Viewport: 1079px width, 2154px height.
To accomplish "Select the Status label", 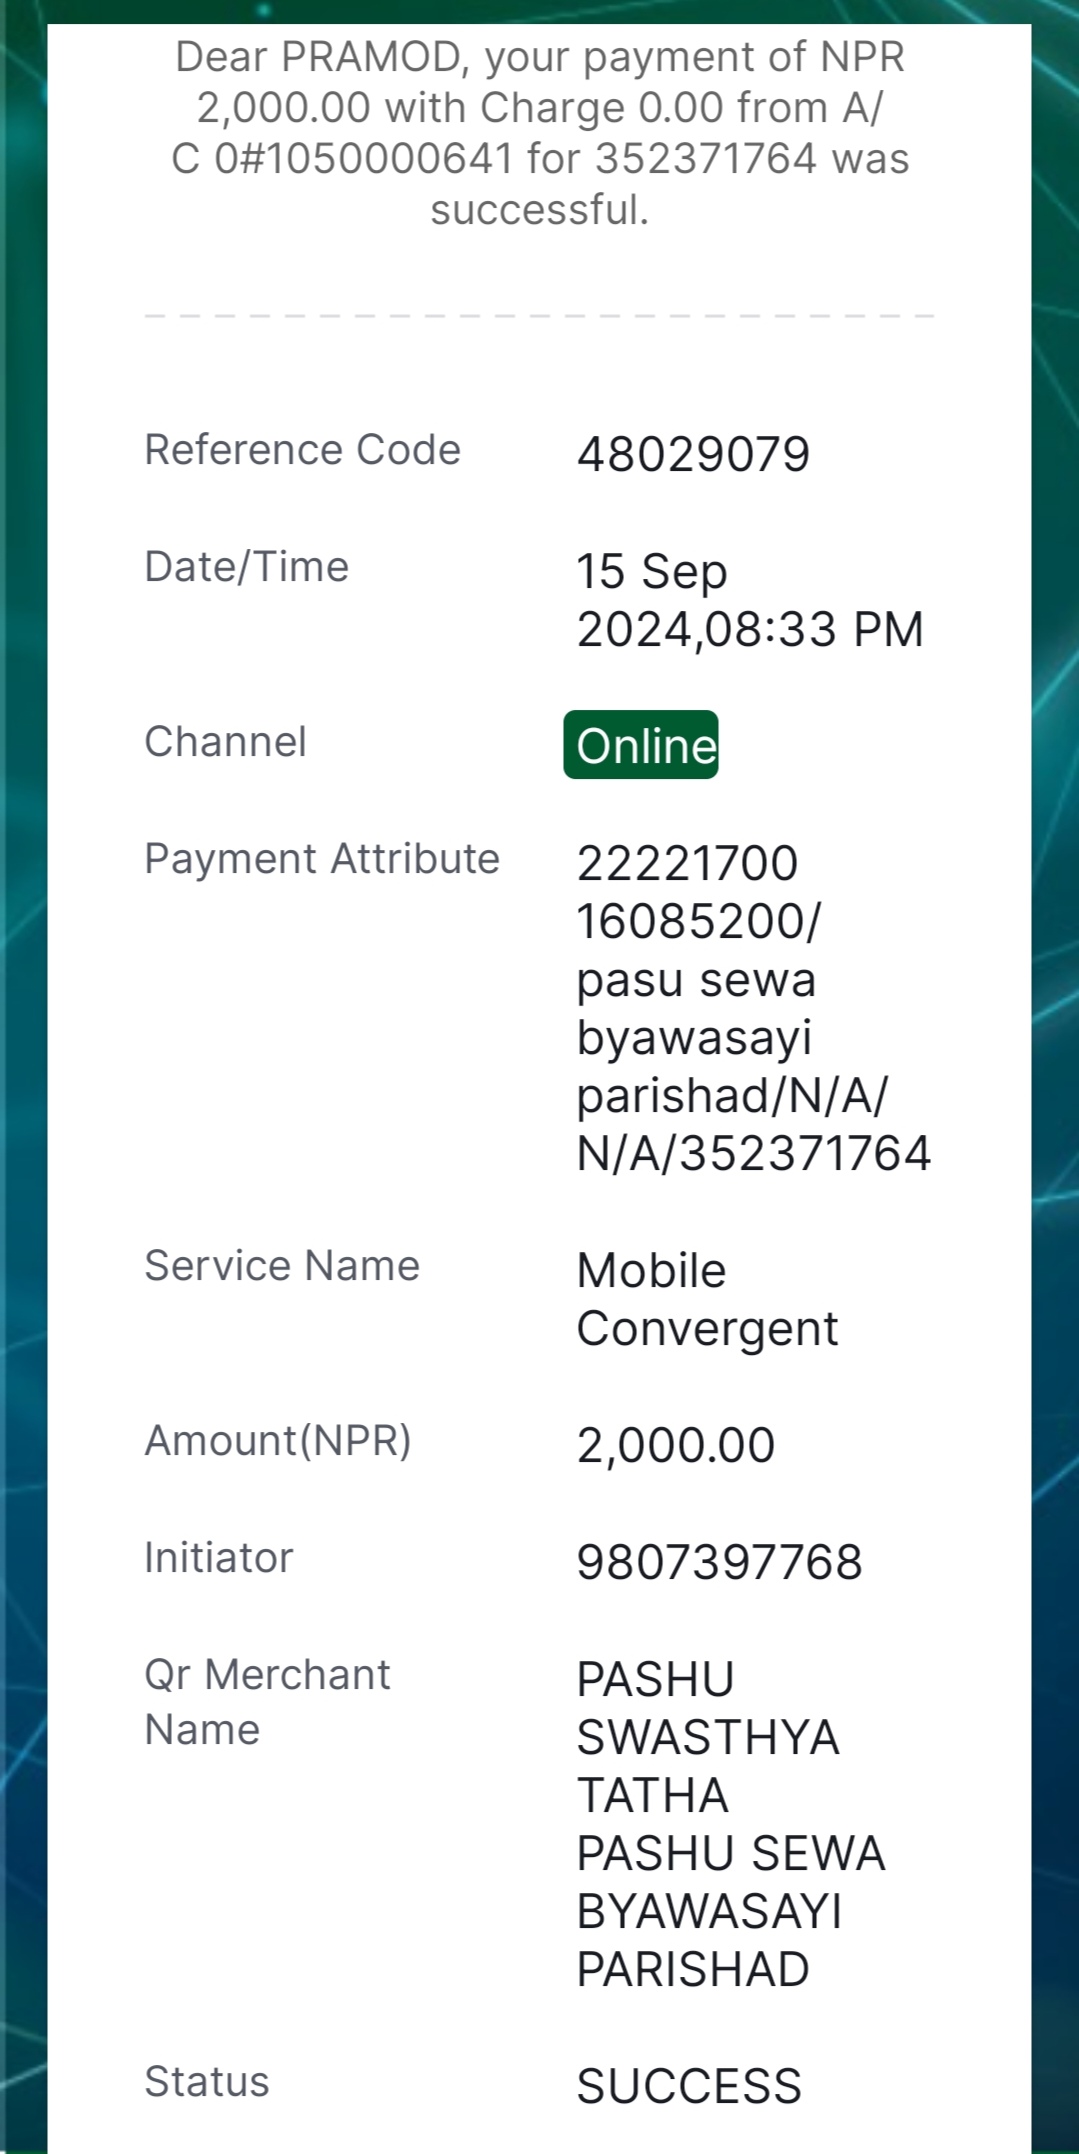I will (x=206, y=2082).
